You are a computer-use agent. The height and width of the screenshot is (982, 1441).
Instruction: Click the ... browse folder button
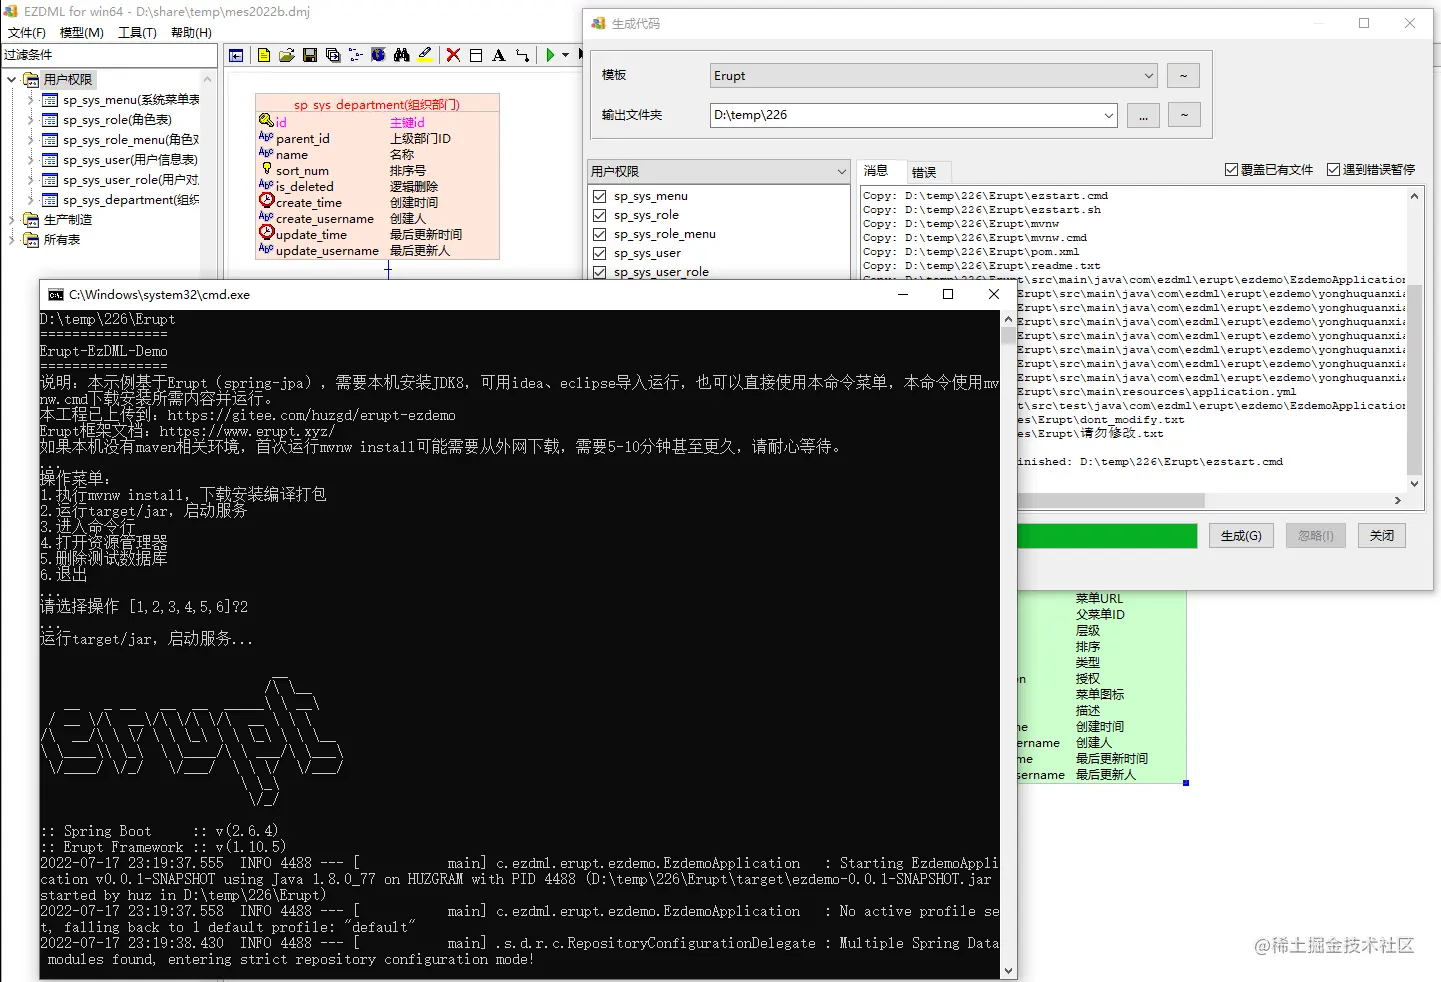point(1143,116)
